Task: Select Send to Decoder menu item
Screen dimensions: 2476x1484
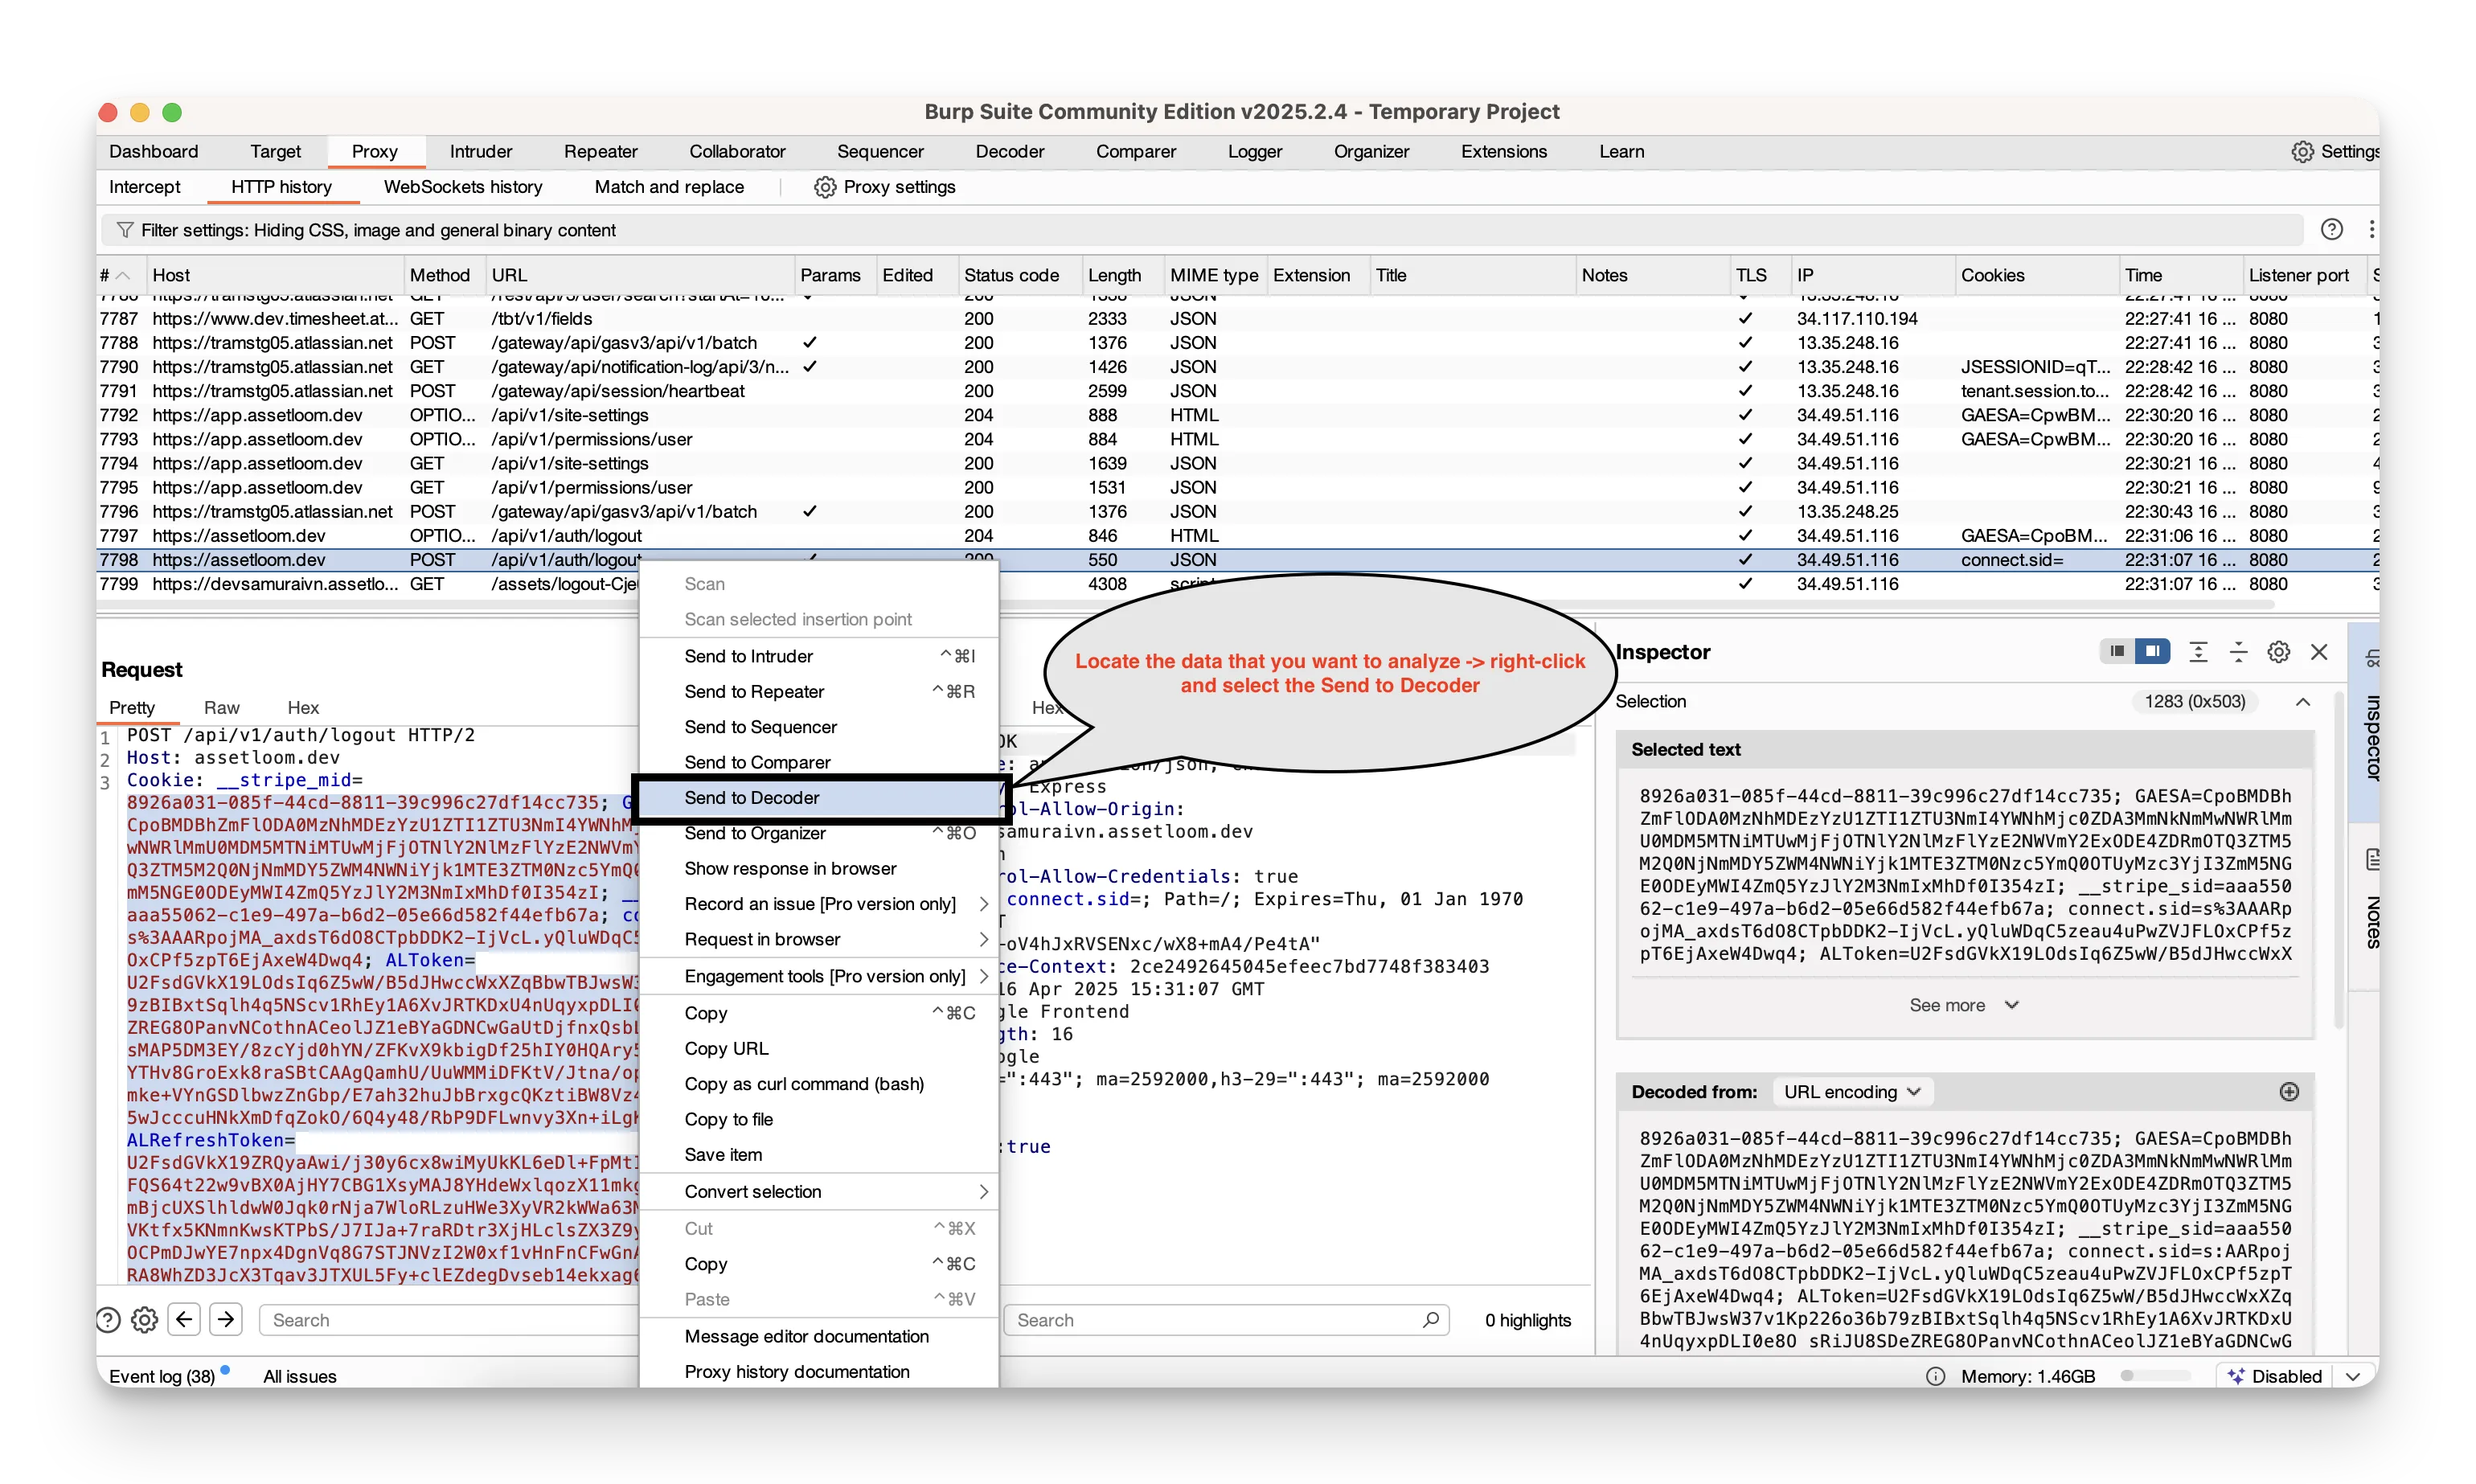Action: pos(751,798)
